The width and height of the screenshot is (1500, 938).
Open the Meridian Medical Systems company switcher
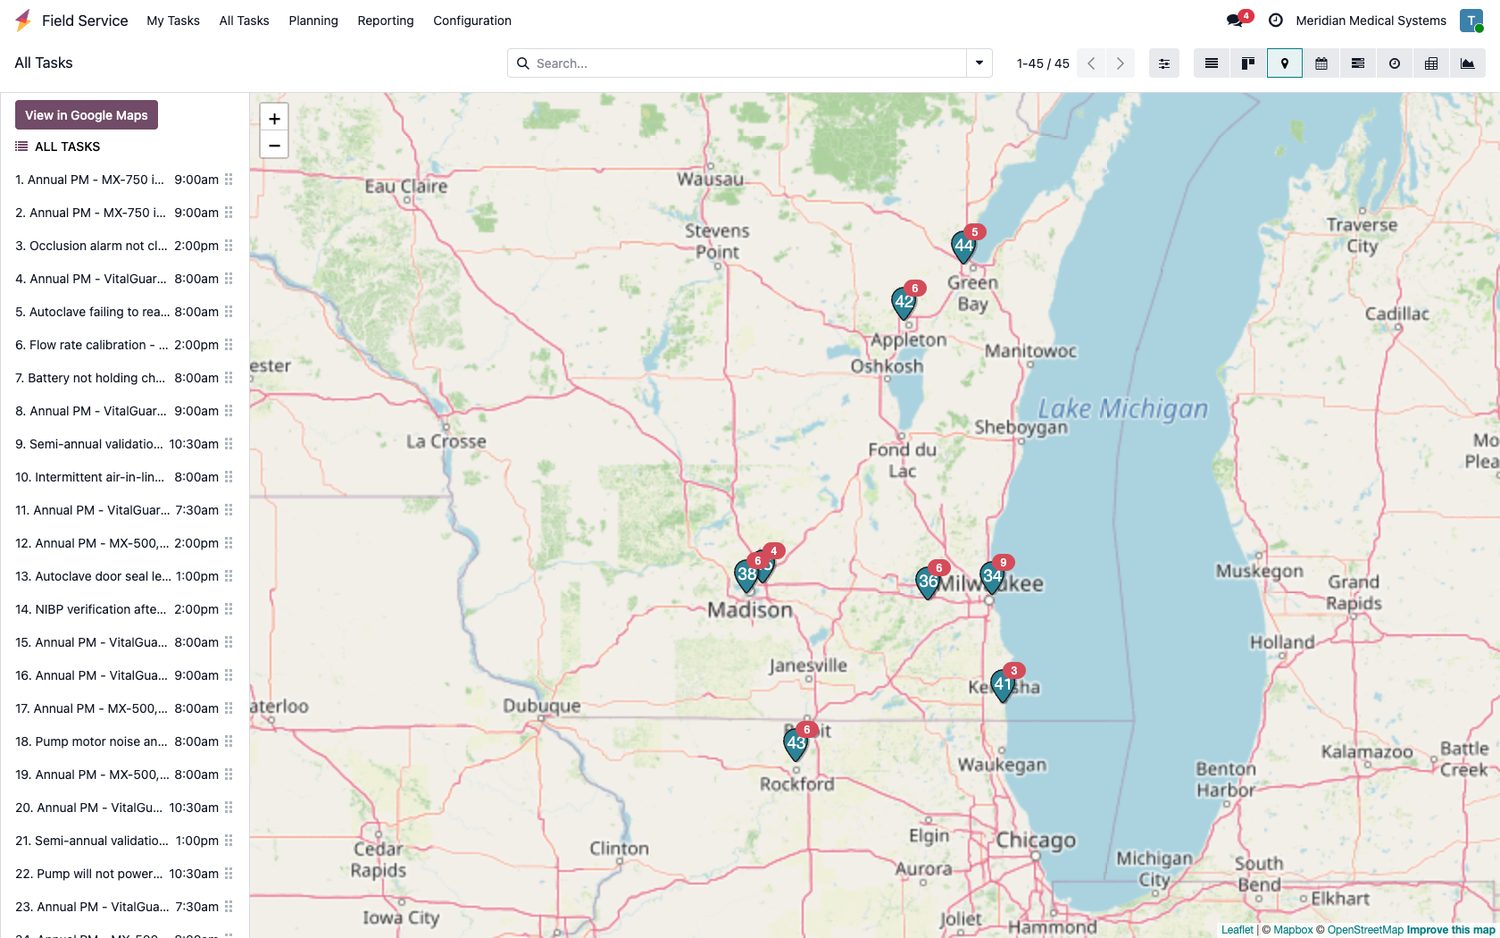1370,20
